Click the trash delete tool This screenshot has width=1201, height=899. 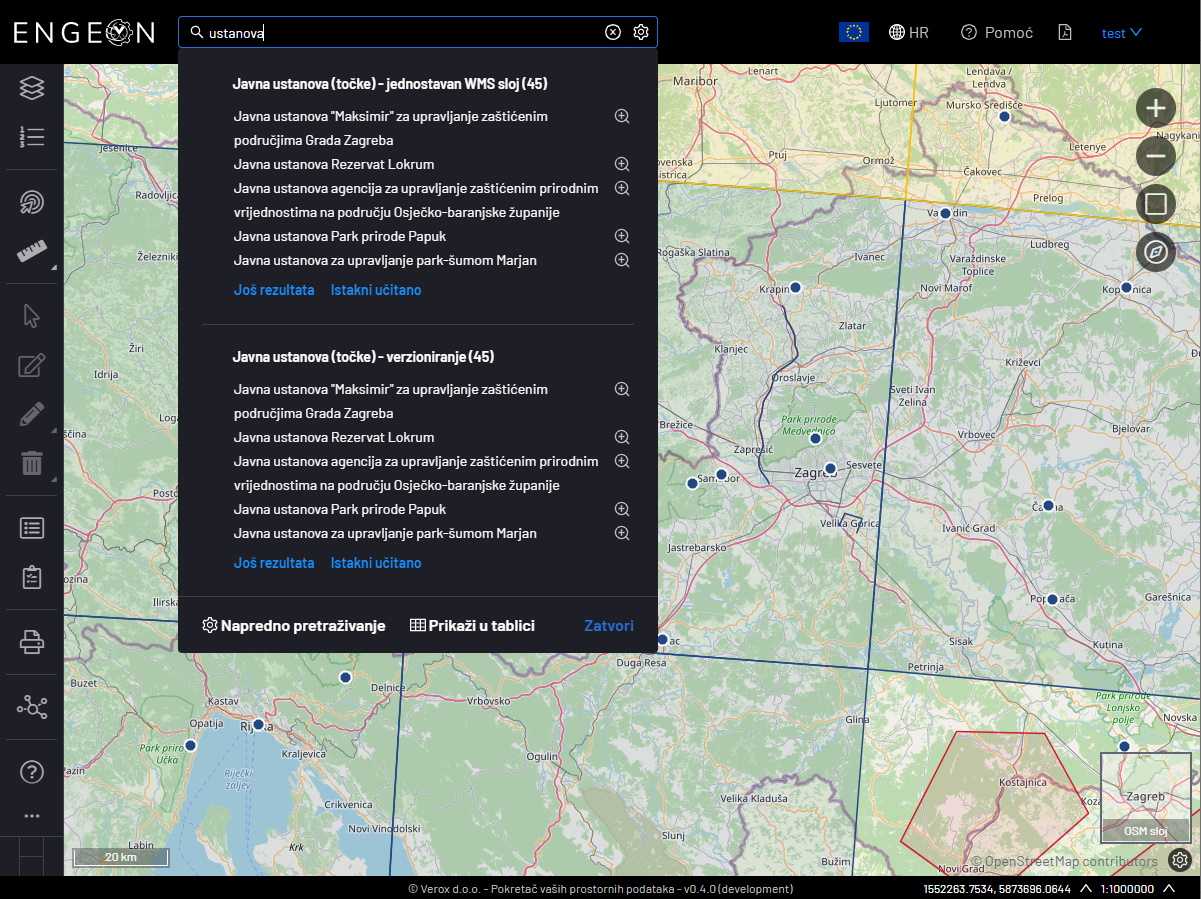[x=32, y=463]
